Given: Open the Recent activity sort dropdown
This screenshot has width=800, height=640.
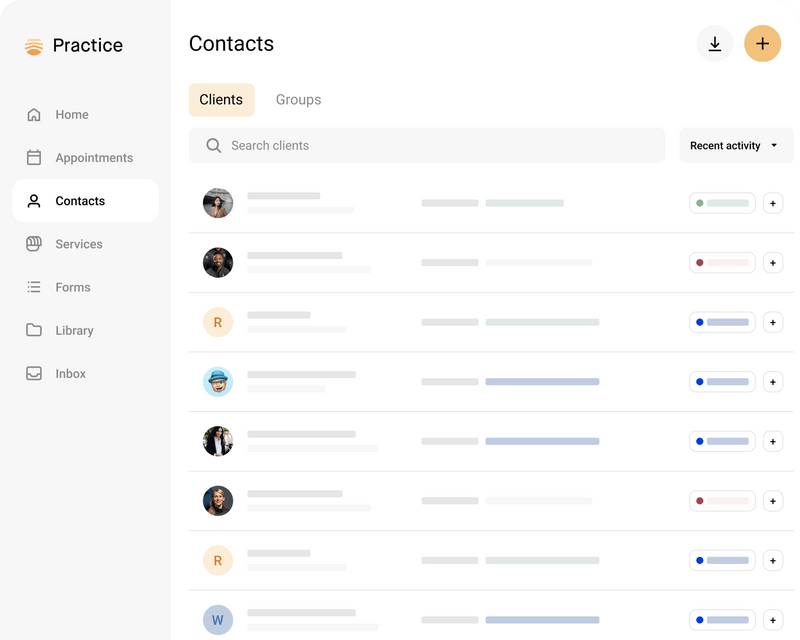Looking at the screenshot, I should click(736, 145).
